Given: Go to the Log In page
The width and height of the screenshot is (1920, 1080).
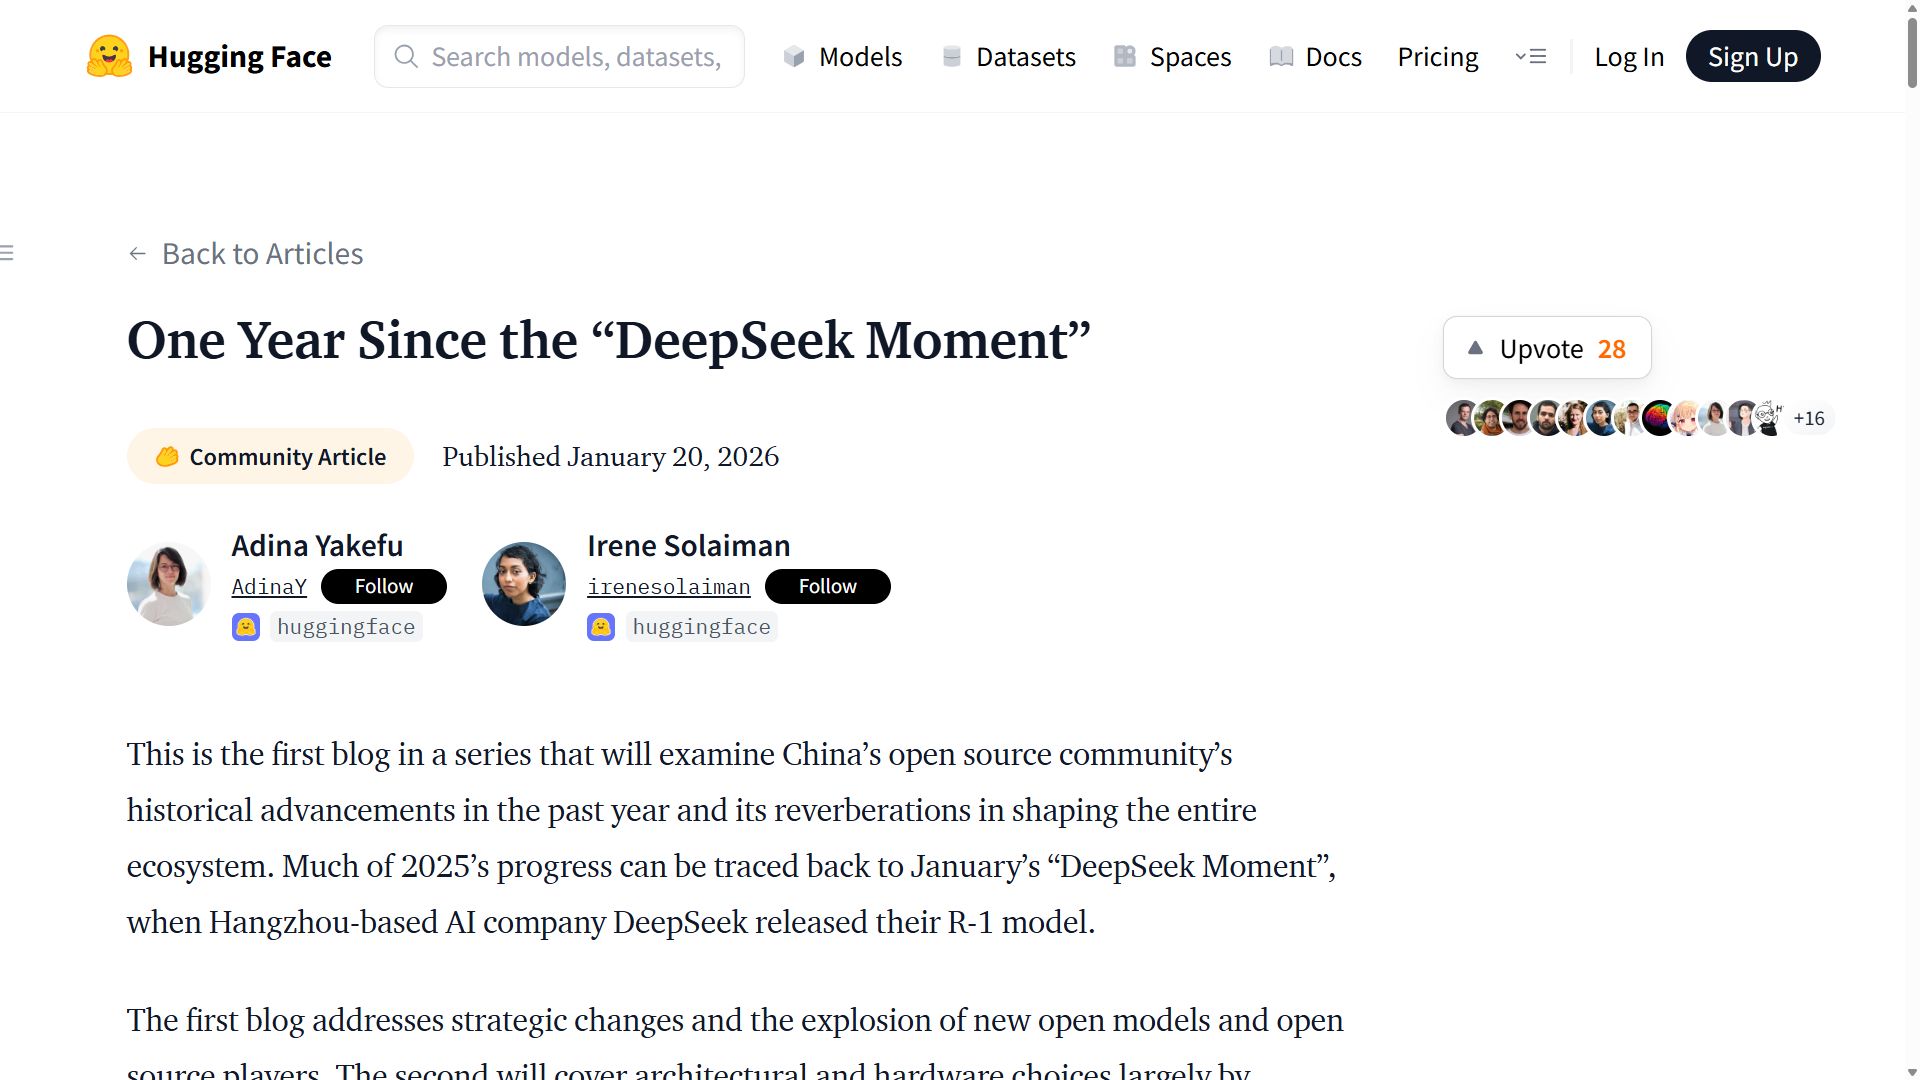Looking at the screenshot, I should [x=1628, y=57].
